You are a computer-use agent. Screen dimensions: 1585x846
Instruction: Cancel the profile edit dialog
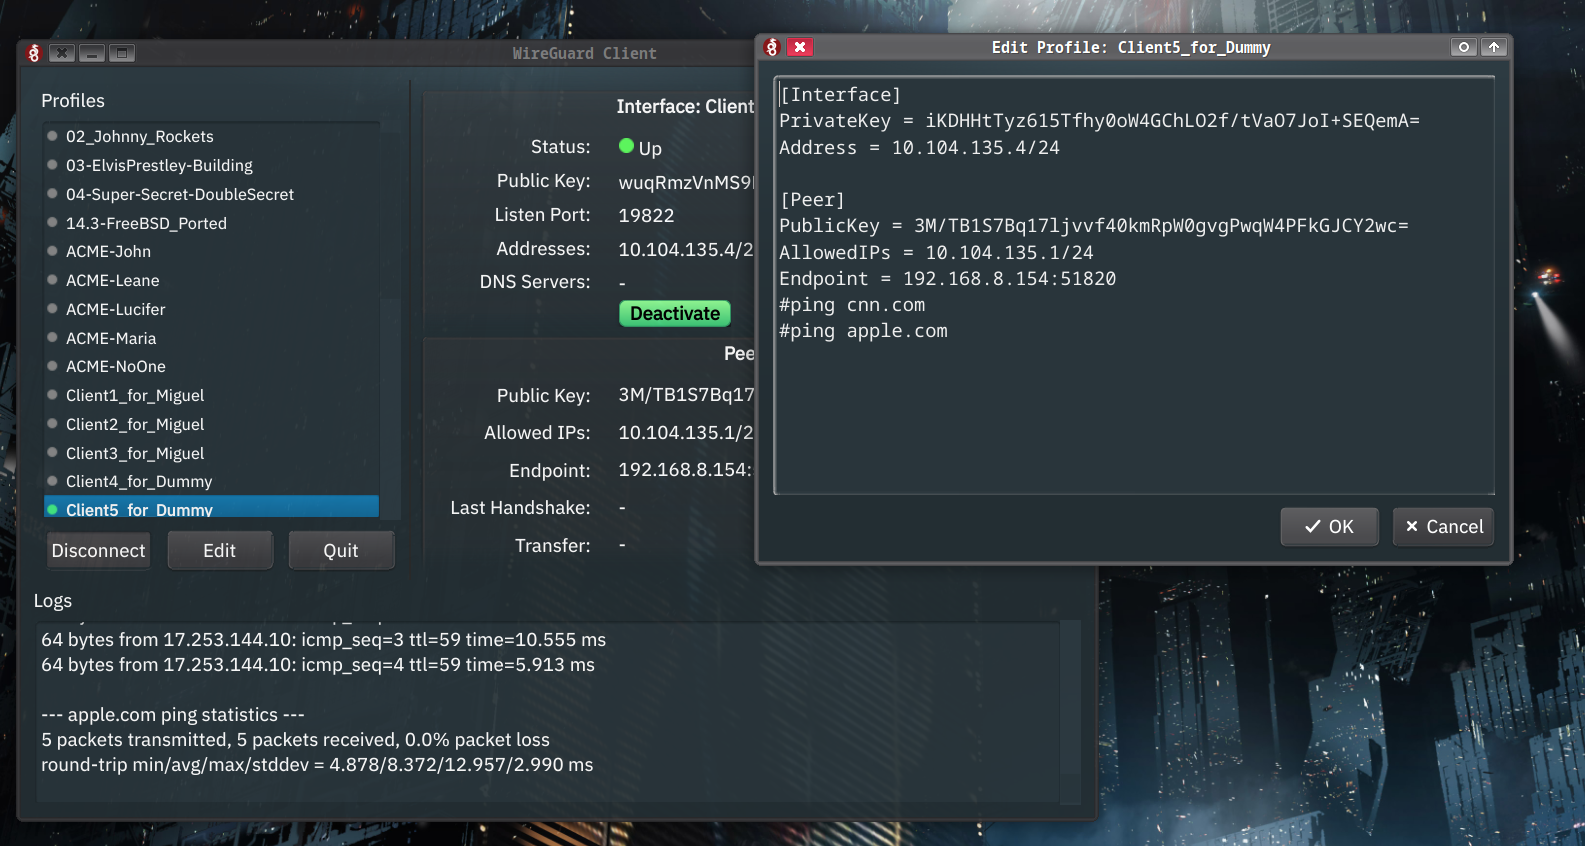[1443, 527]
